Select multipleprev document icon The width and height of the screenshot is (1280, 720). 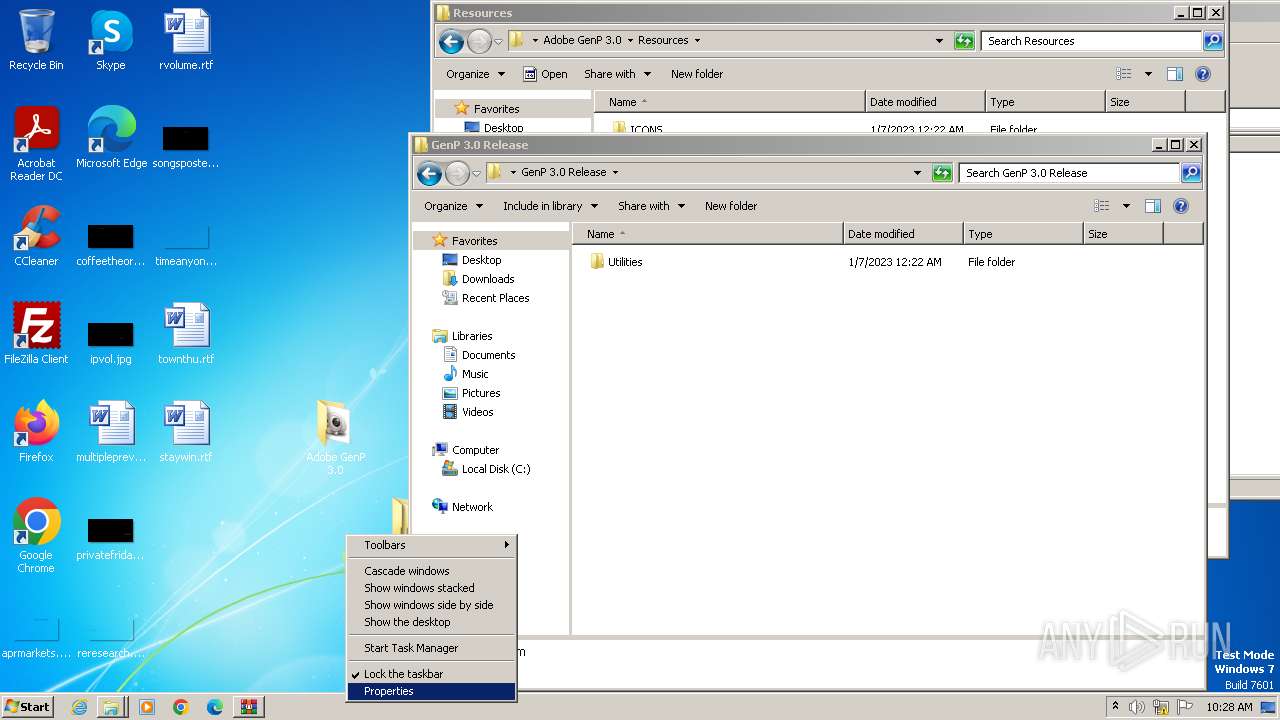111,432
